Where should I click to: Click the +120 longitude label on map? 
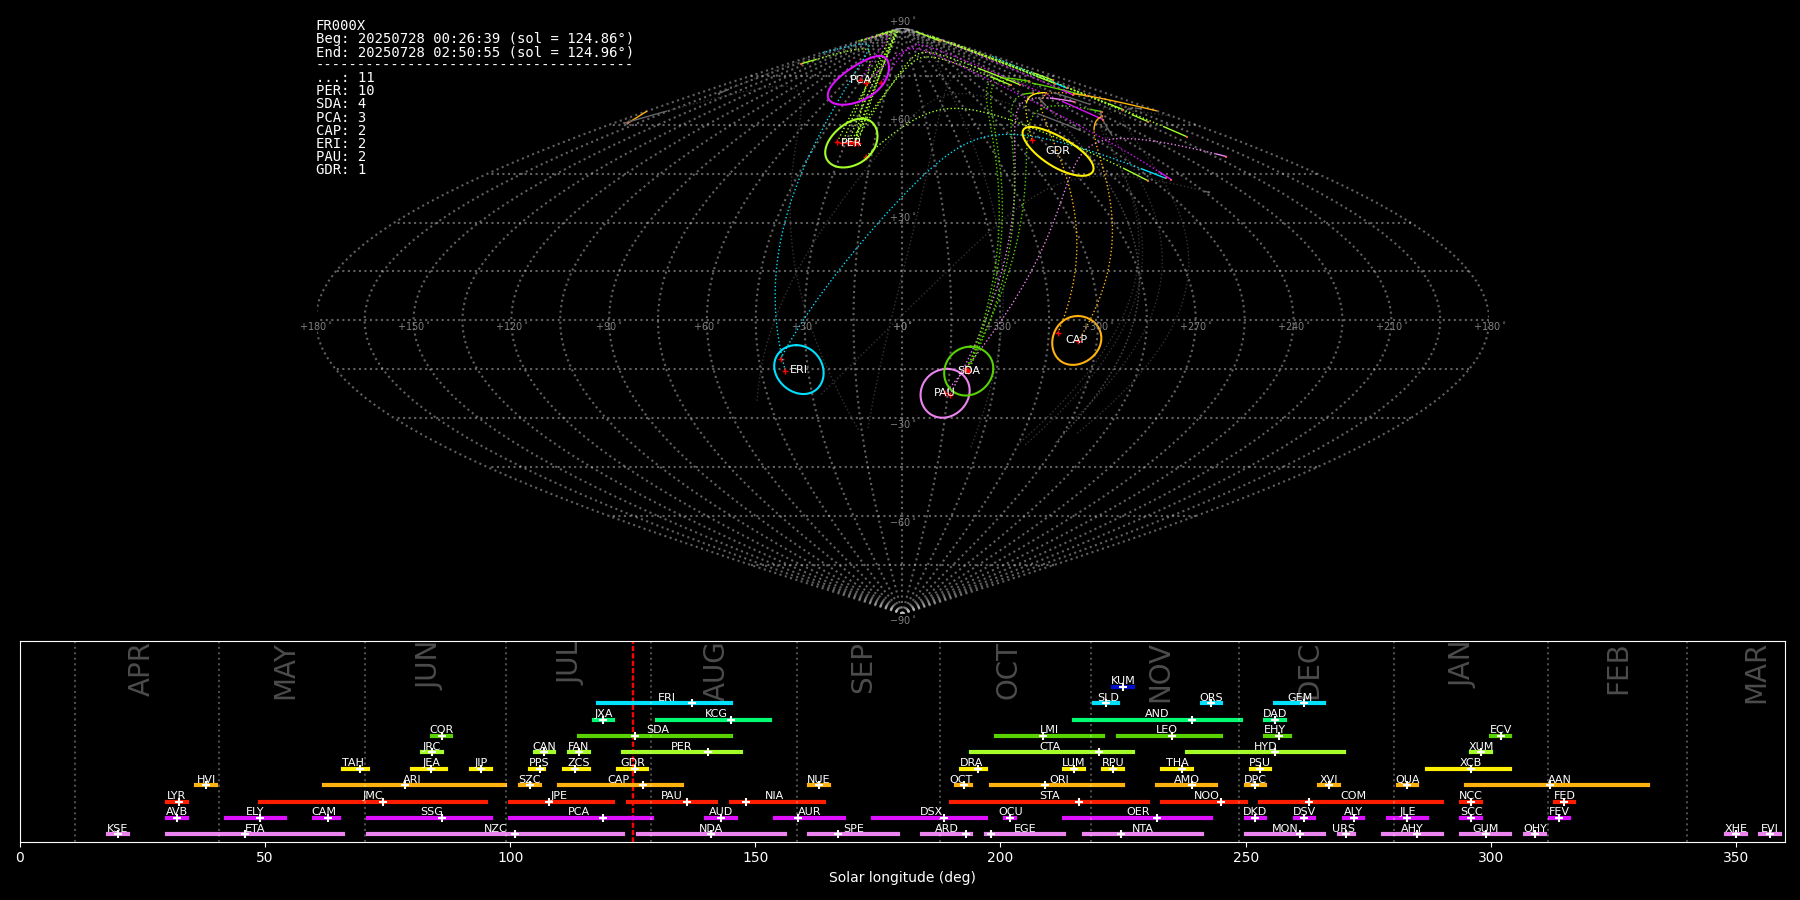tap(509, 327)
